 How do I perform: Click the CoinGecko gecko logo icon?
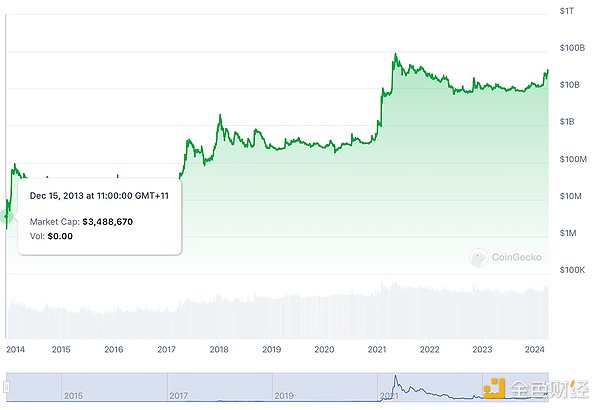[479, 257]
